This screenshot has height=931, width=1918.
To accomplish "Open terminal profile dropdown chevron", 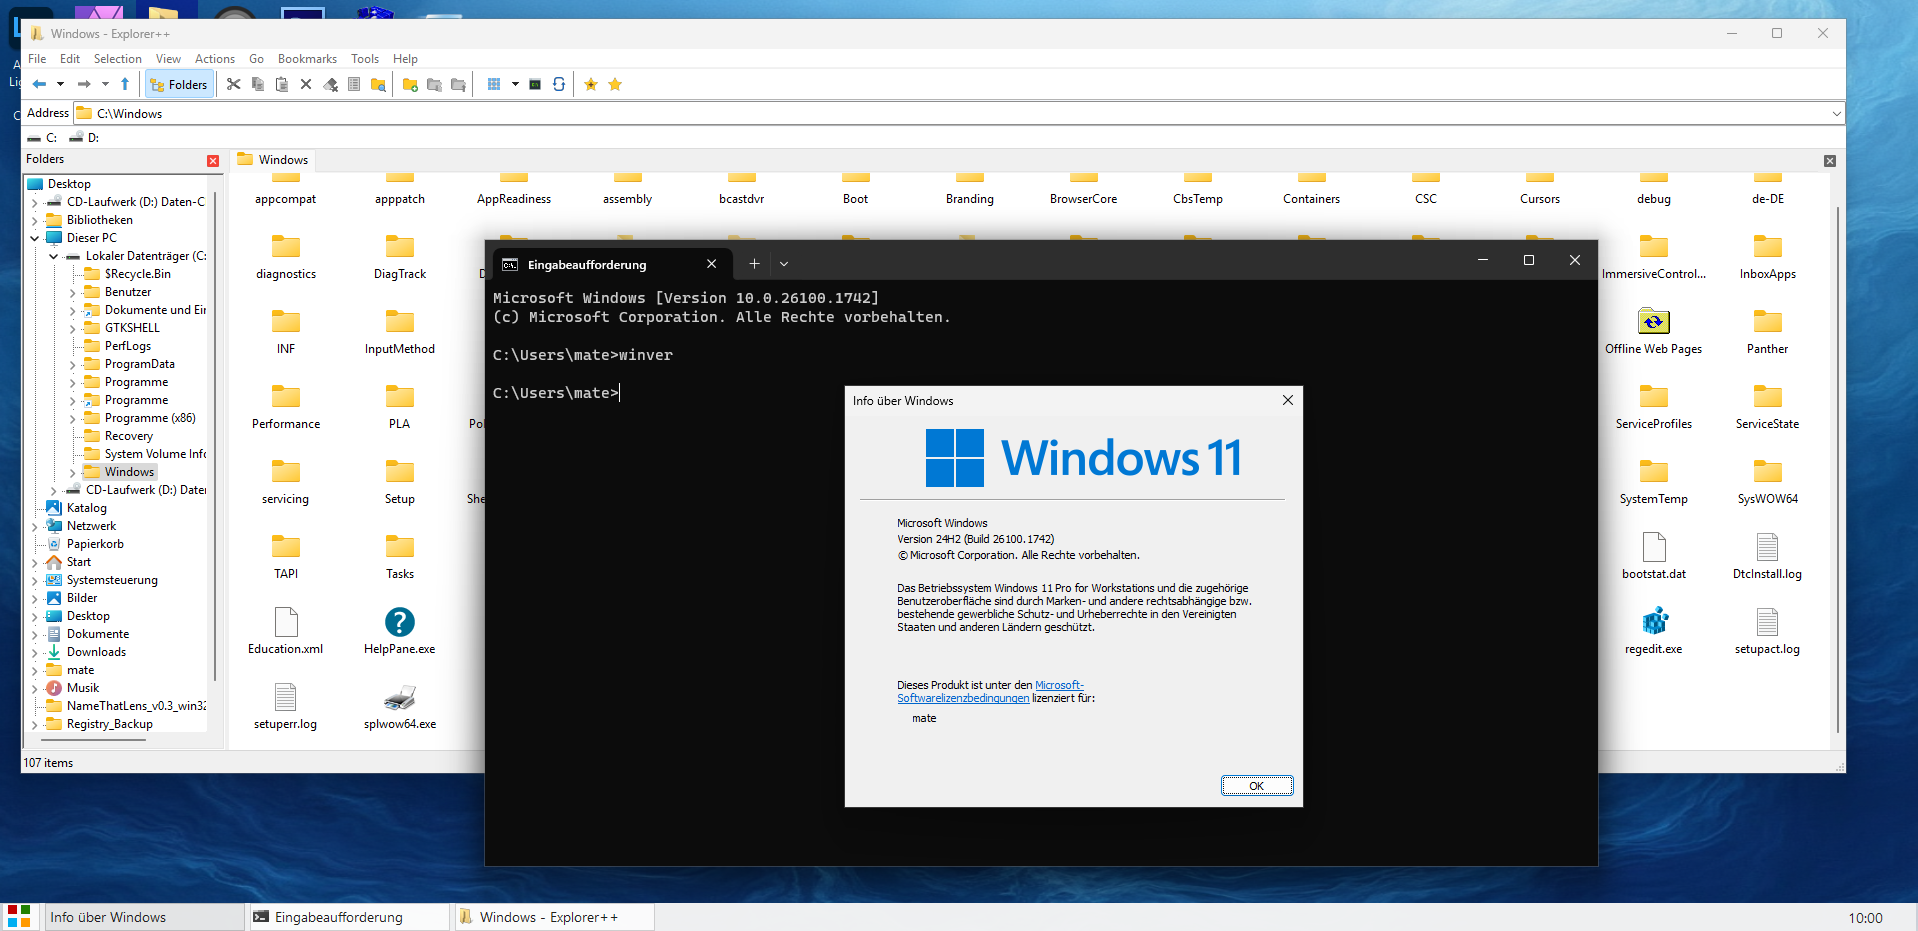I will pyautogui.click(x=784, y=264).
